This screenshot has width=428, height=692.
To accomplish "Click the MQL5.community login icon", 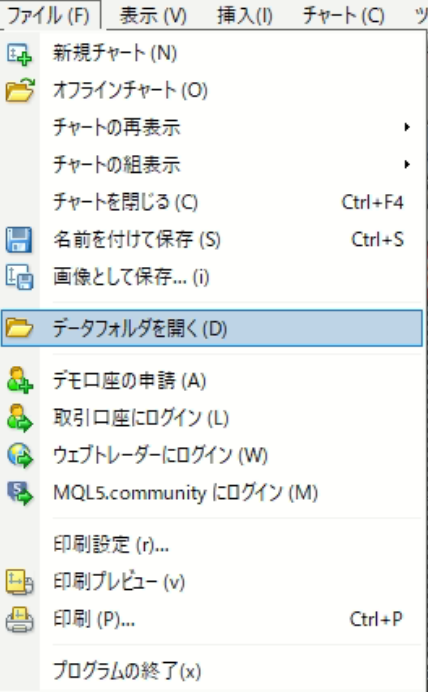I will (x=20, y=493).
